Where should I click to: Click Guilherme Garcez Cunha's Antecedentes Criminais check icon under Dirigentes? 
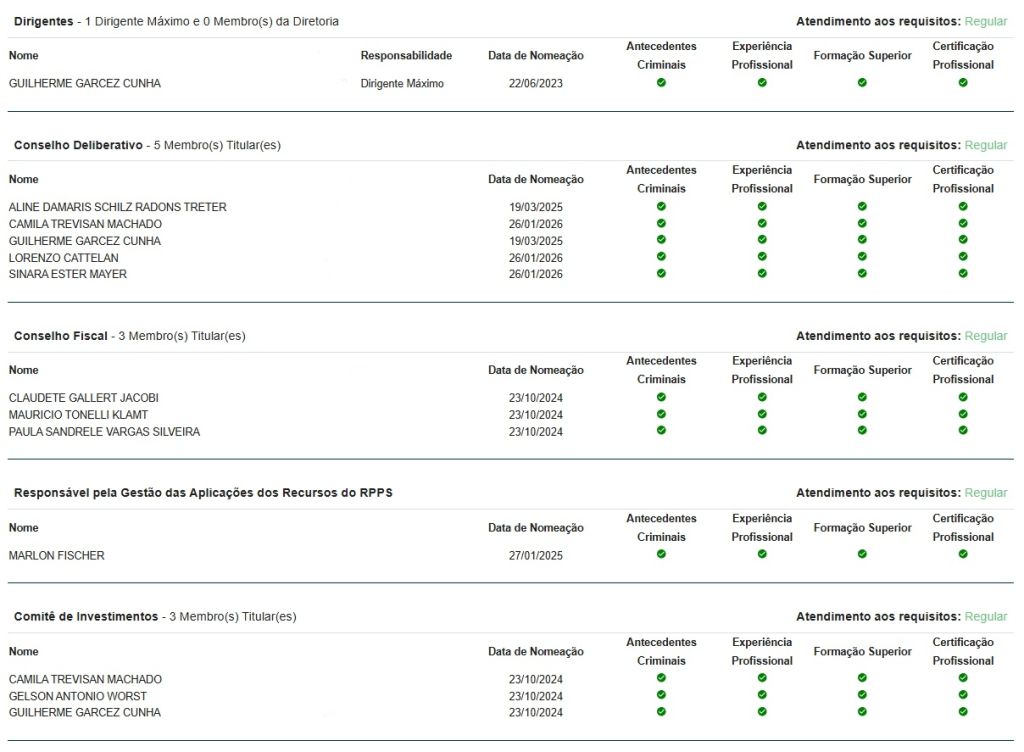661,83
